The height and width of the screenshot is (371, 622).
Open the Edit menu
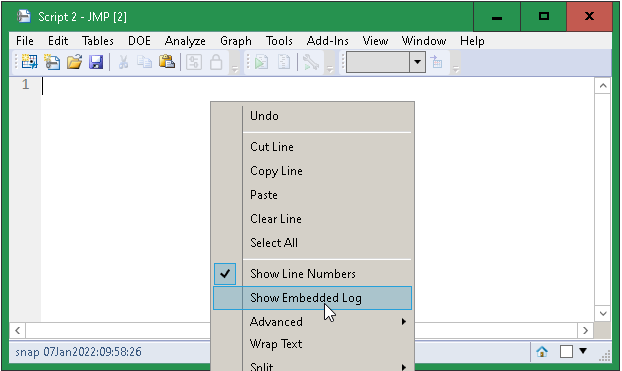pyautogui.click(x=58, y=41)
